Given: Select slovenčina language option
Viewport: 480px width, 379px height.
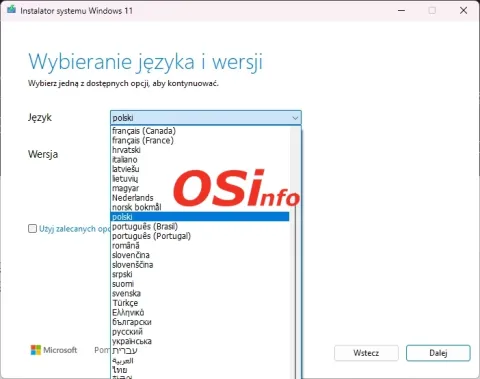Looking at the screenshot, I should tap(200, 255).
